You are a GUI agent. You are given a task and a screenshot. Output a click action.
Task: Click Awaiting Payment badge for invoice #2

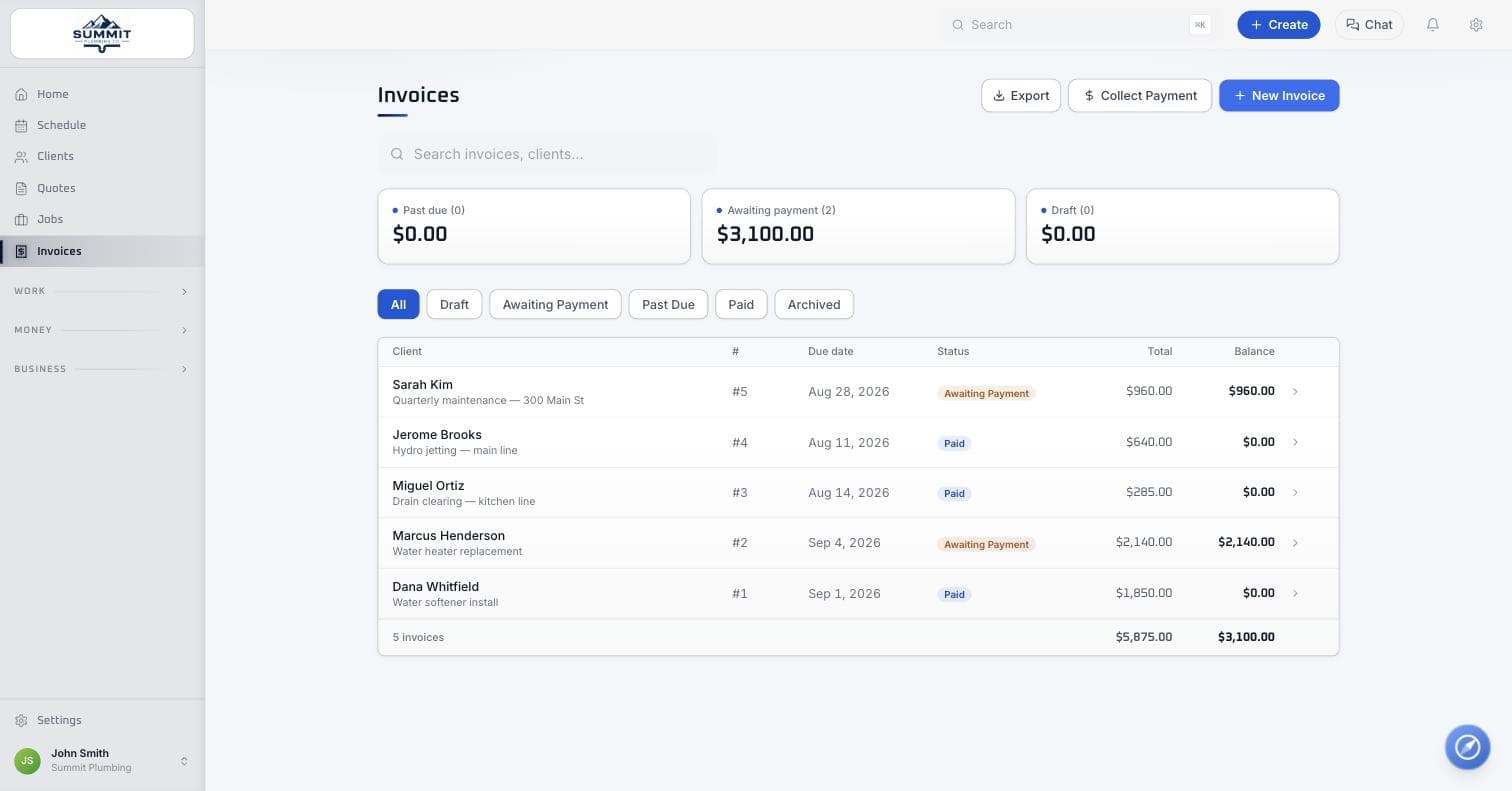pos(986,545)
